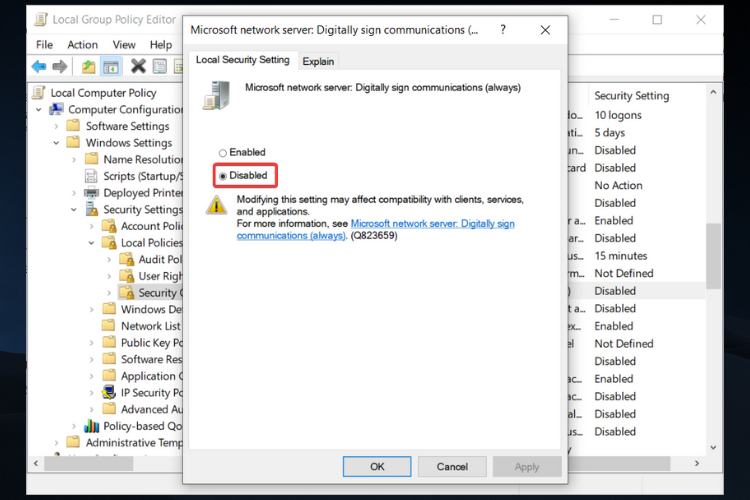
Task: Select the Disabled radio button
Action: click(x=222, y=176)
